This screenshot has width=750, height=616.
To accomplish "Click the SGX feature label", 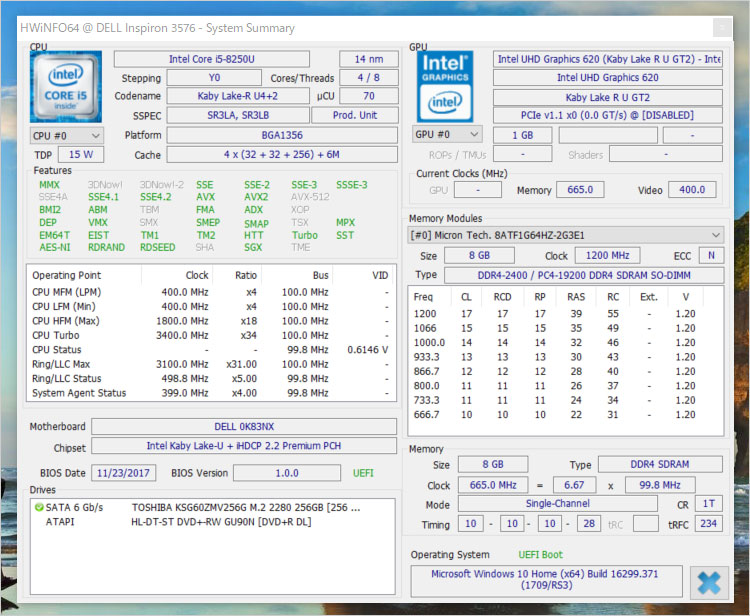I will tap(253, 247).
